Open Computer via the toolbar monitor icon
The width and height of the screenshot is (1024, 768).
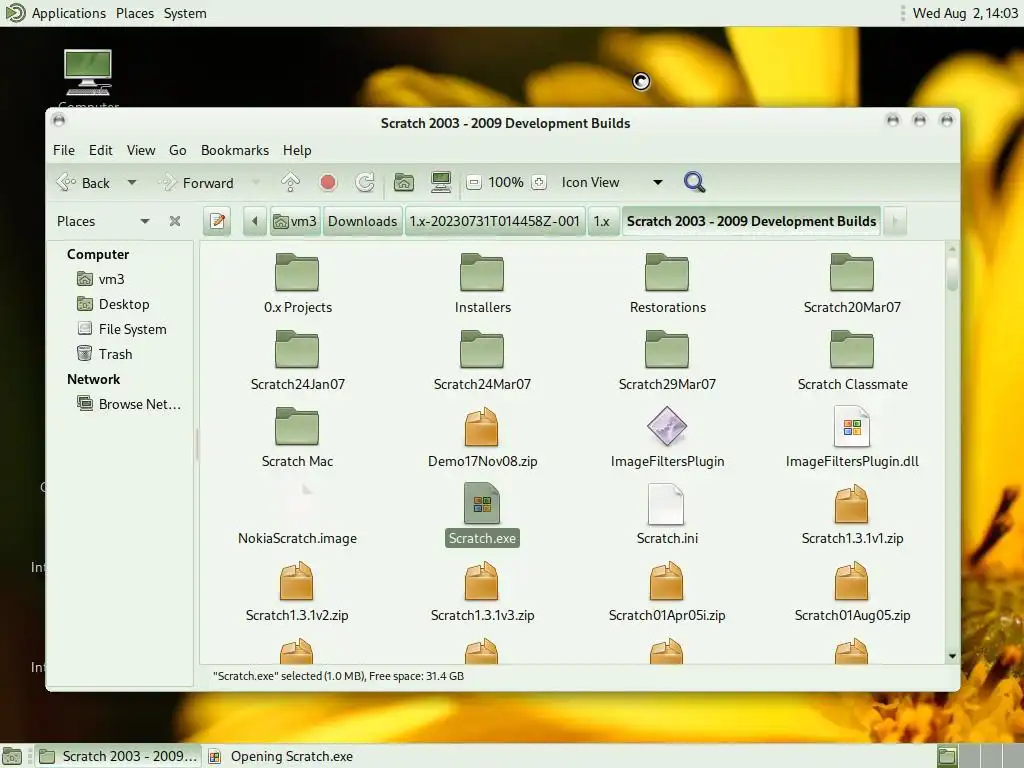441,182
